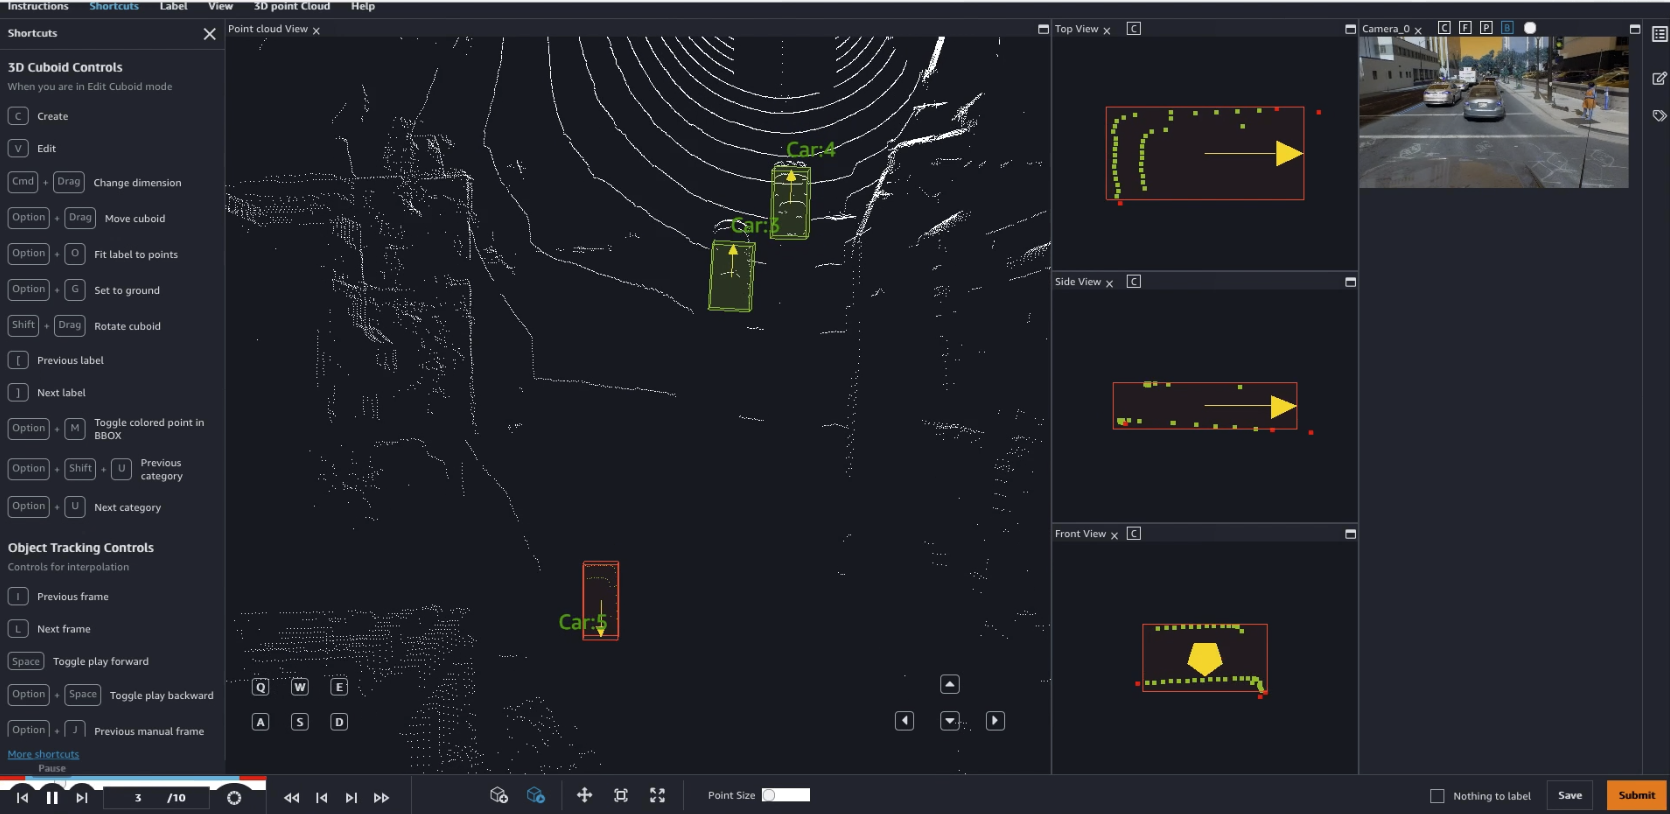
Task: Click the add cuboid icon in bottom toolbar
Action: [x=499, y=795]
